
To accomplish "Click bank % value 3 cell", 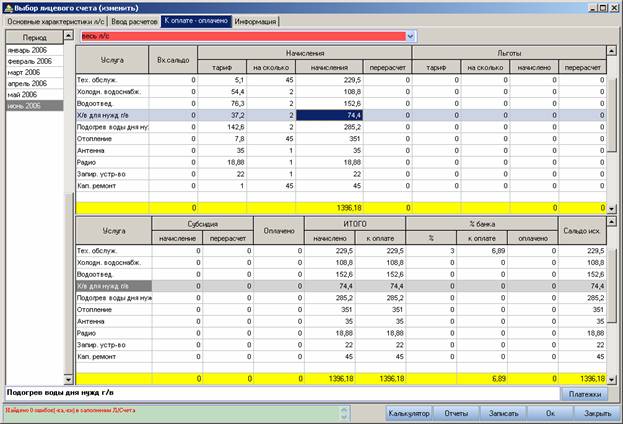I will 431,251.
